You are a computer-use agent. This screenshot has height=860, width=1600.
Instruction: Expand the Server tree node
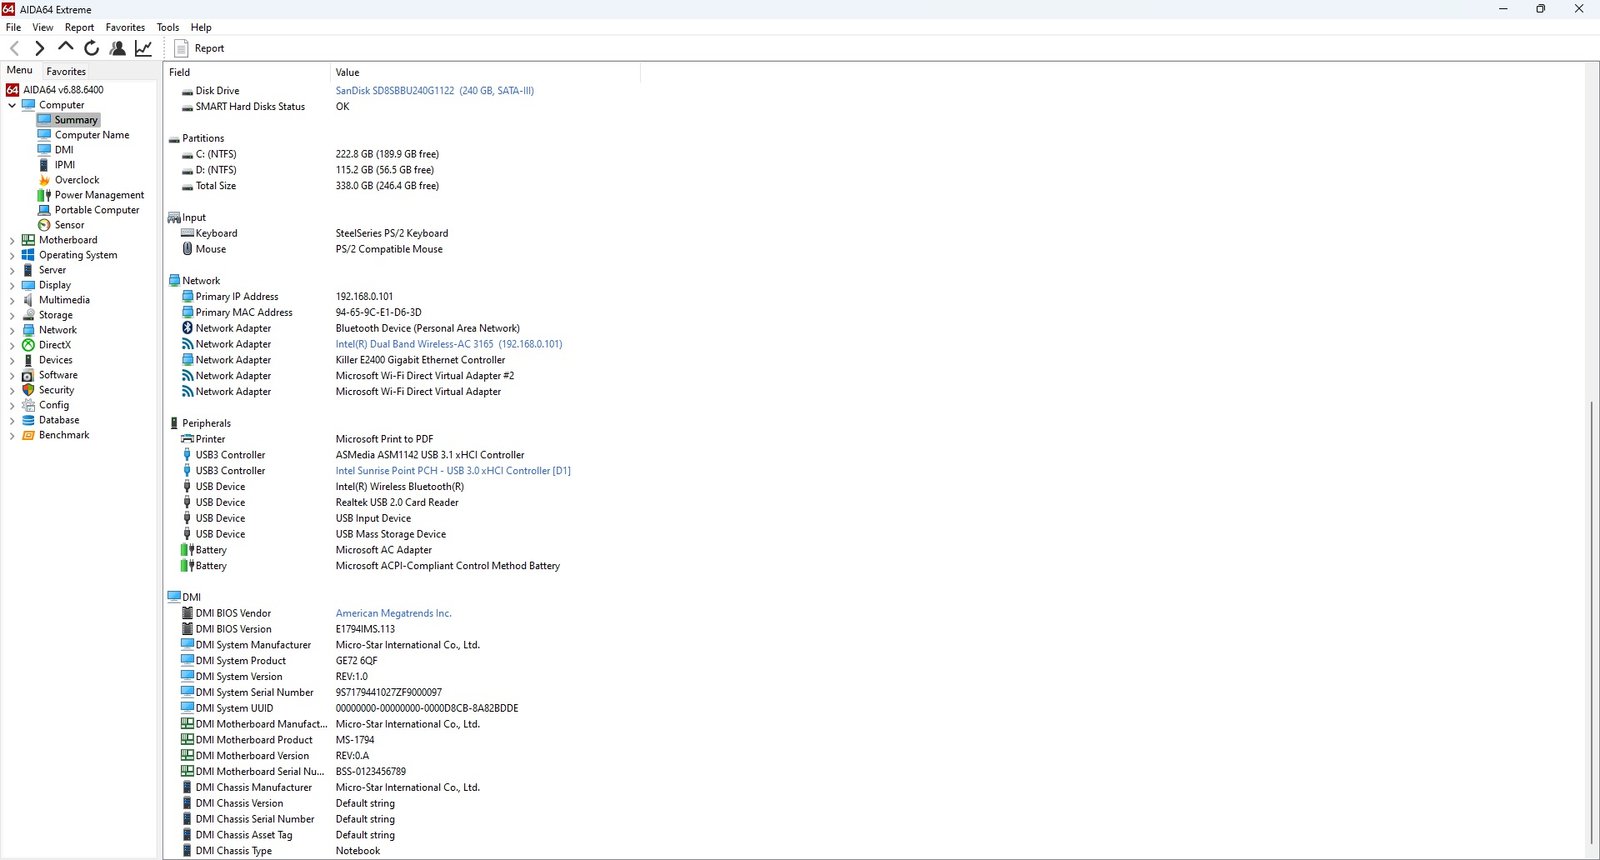click(12, 270)
